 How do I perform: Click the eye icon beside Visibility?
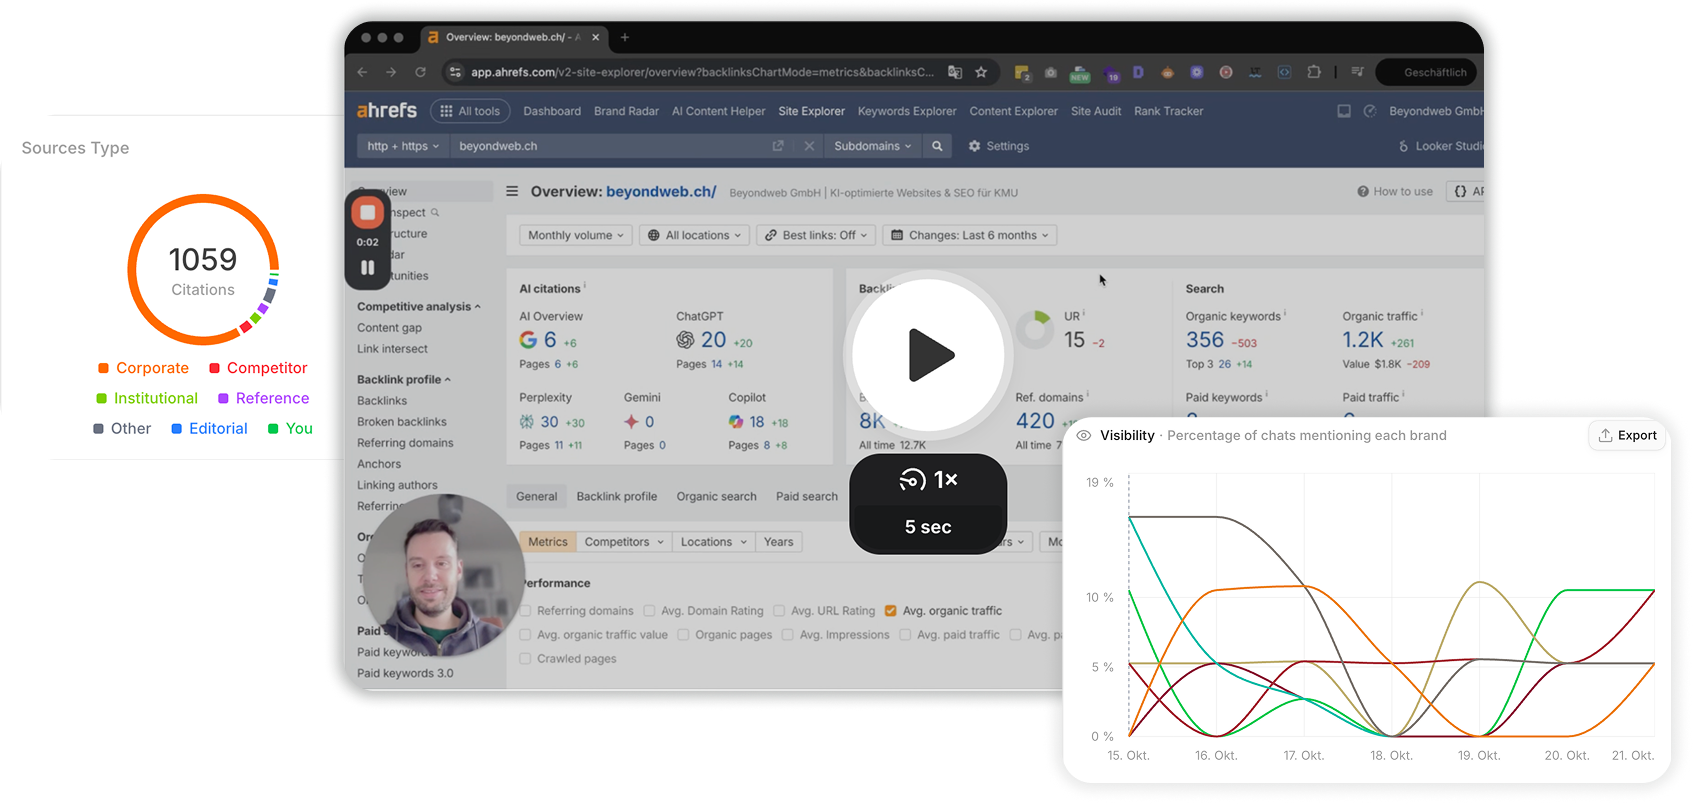tap(1083, 435)
